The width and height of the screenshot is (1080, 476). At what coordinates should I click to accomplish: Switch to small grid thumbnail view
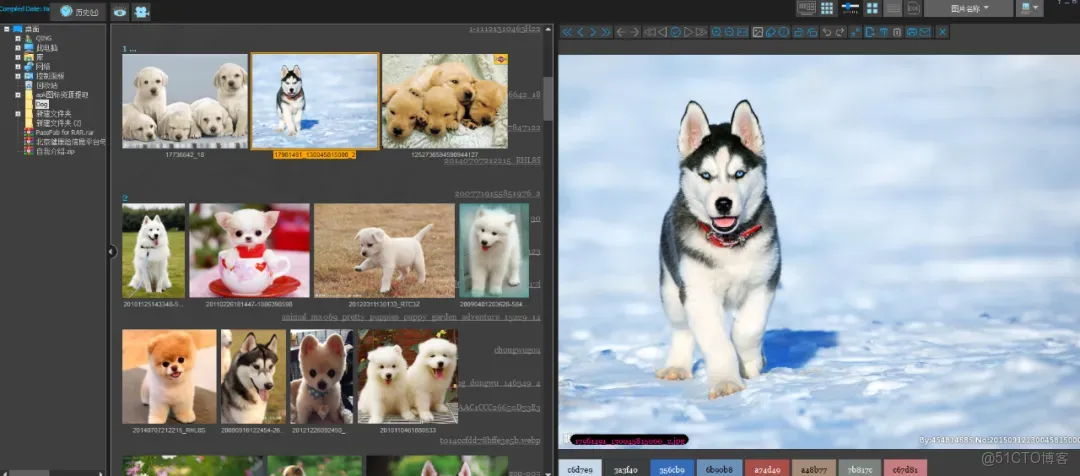tap(827, 8)
